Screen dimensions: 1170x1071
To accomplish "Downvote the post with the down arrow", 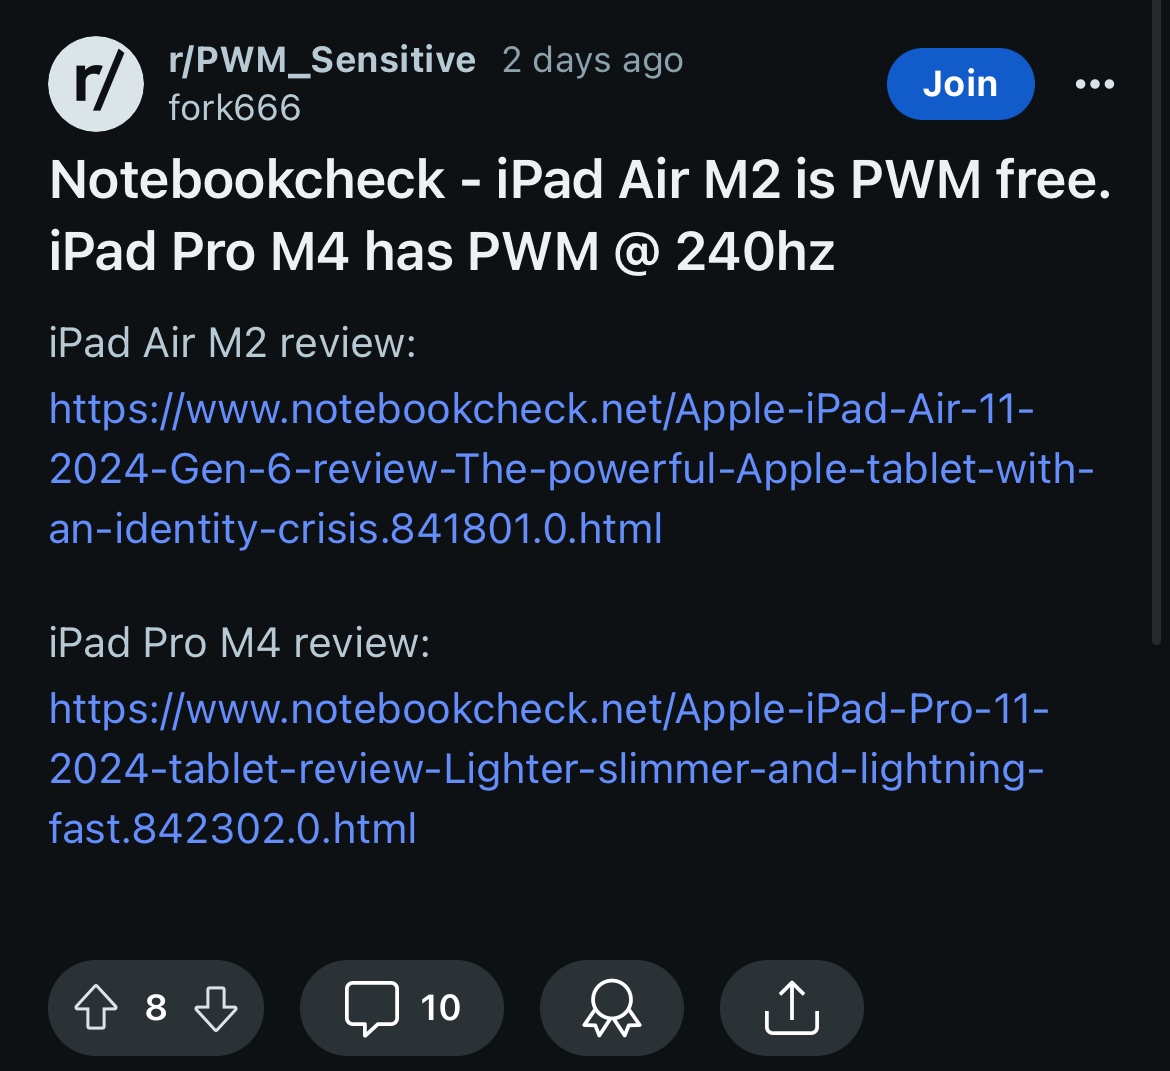I will point(216,1007).
